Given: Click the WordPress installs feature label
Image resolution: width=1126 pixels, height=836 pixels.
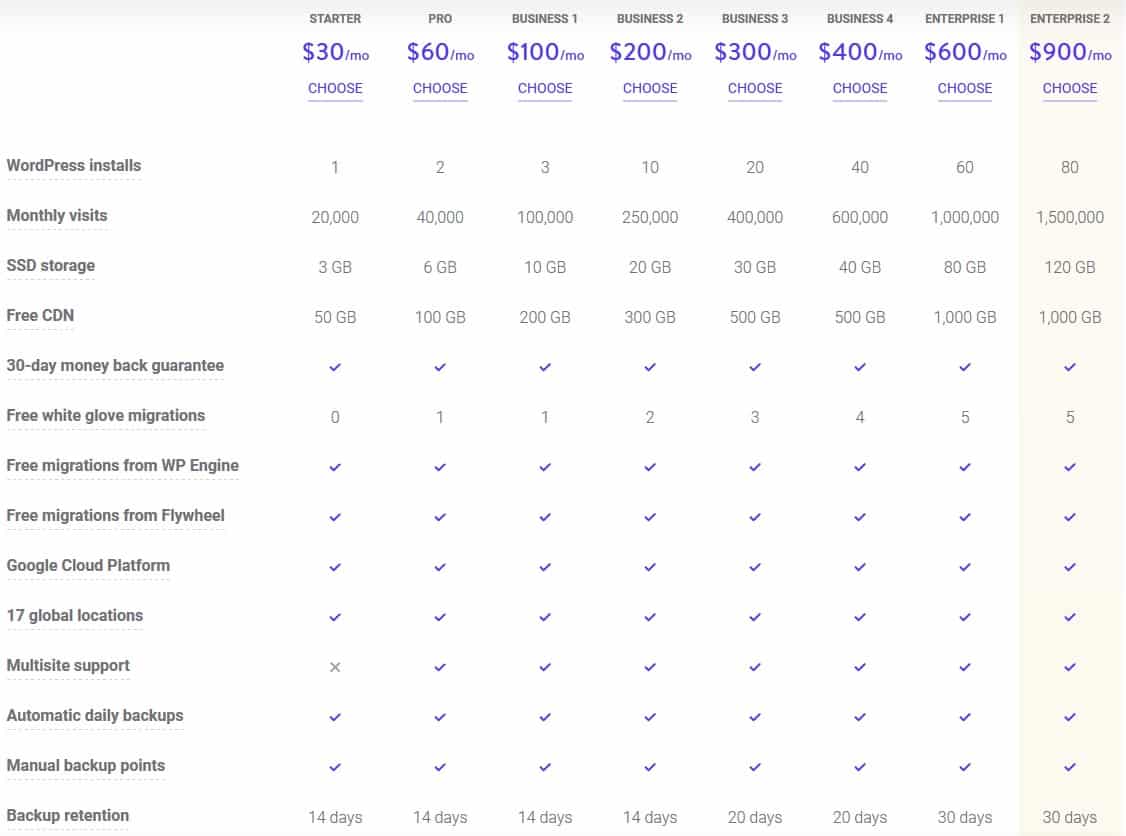Looking at the screenshot, I should 74,166.
